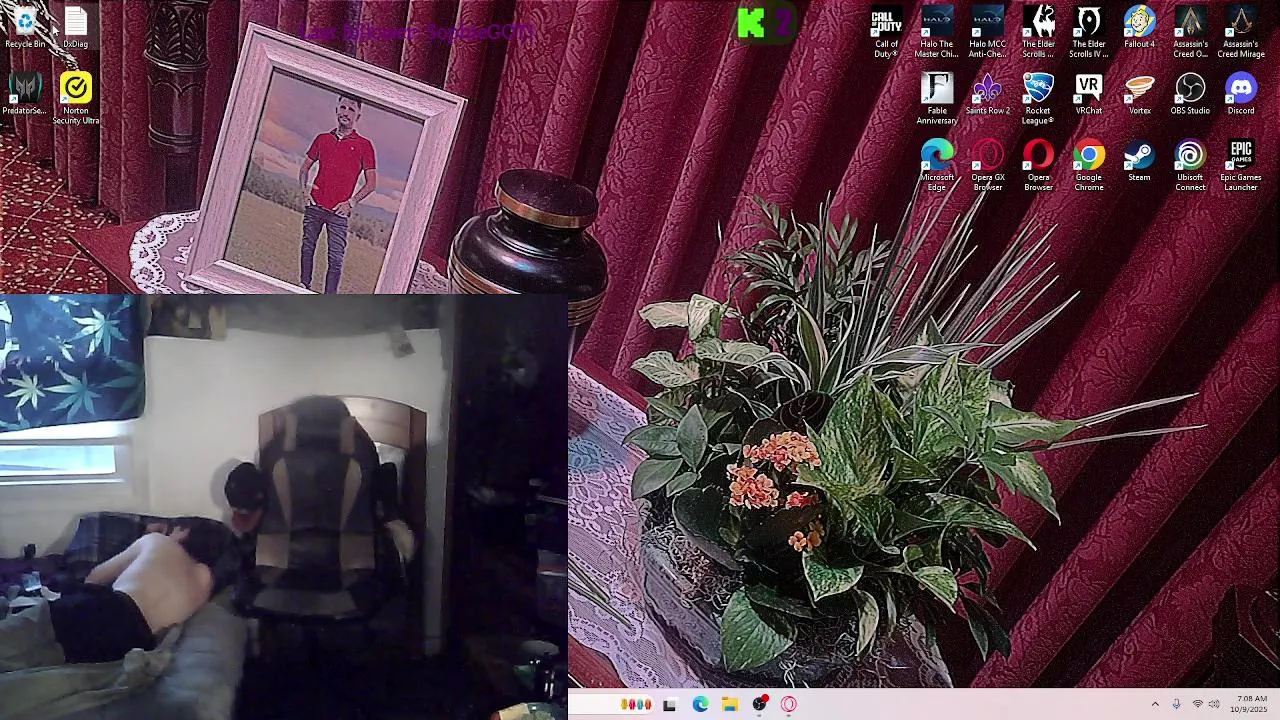The image size is (1280, 720).
Task: Switch to Opera GX taskbar icon
Action: point(789,704)
